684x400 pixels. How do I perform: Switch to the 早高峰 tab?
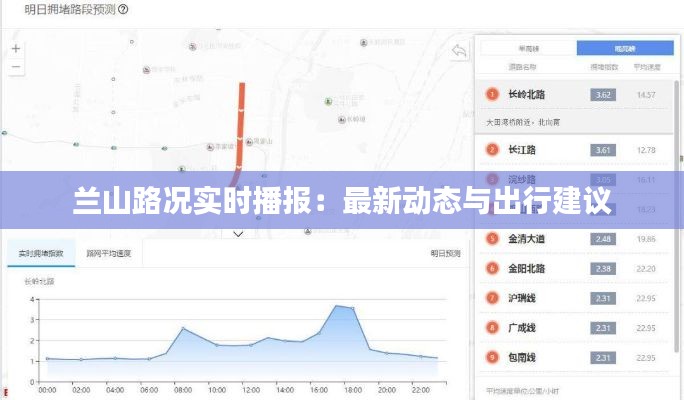(x=529, y=48)
